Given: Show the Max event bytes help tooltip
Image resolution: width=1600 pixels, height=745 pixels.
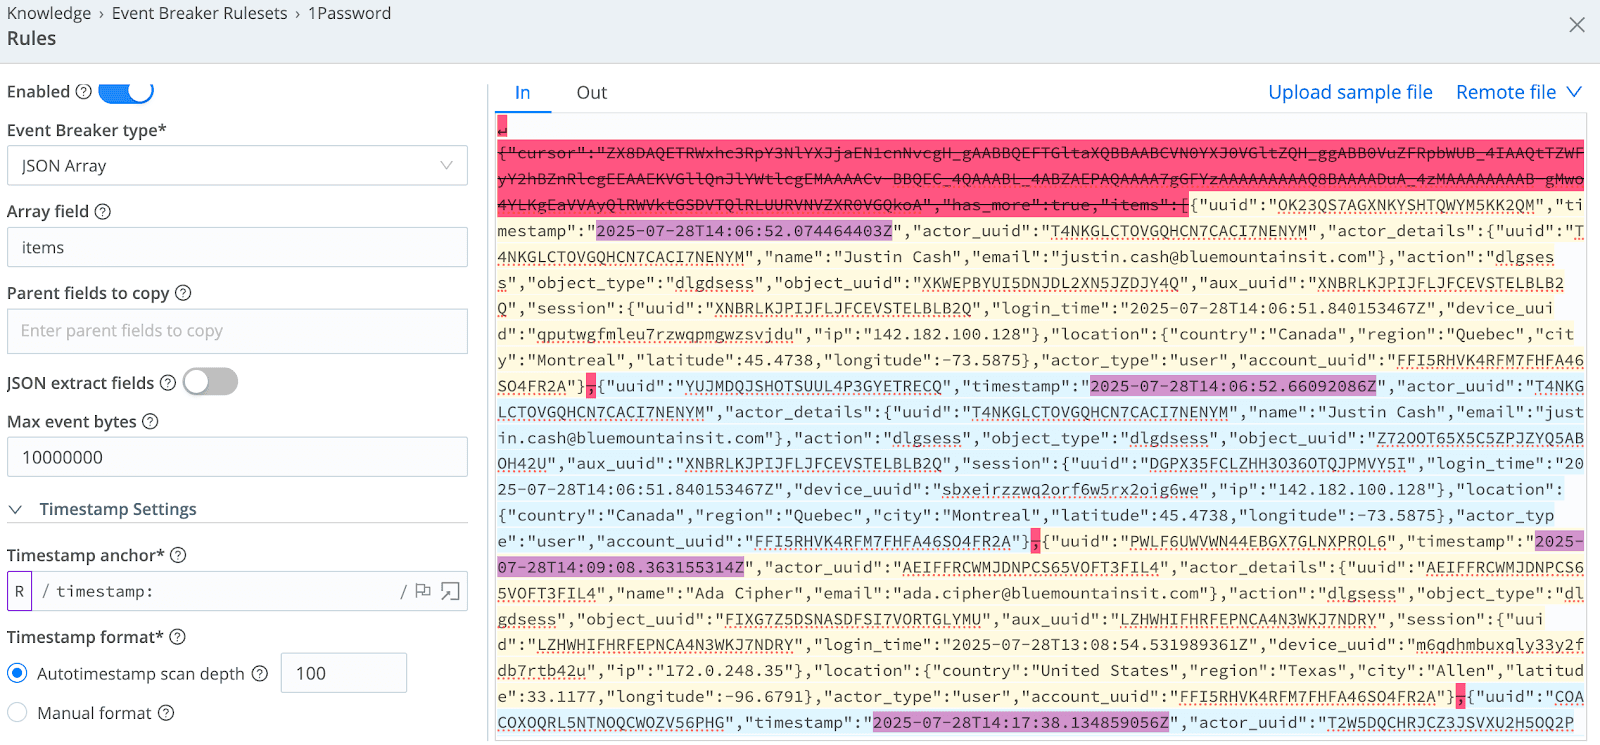Looking at the screenshot, I should (150, 422).
